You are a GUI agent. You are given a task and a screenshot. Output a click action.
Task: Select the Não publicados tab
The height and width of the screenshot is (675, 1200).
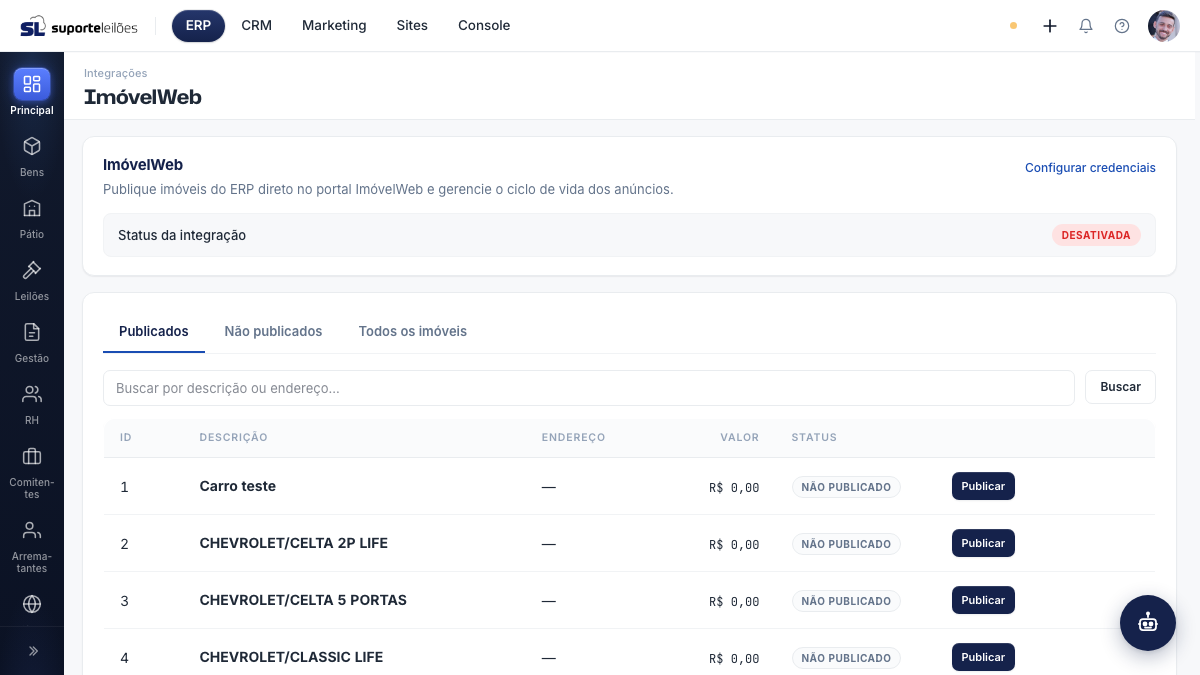pos(273,331)
